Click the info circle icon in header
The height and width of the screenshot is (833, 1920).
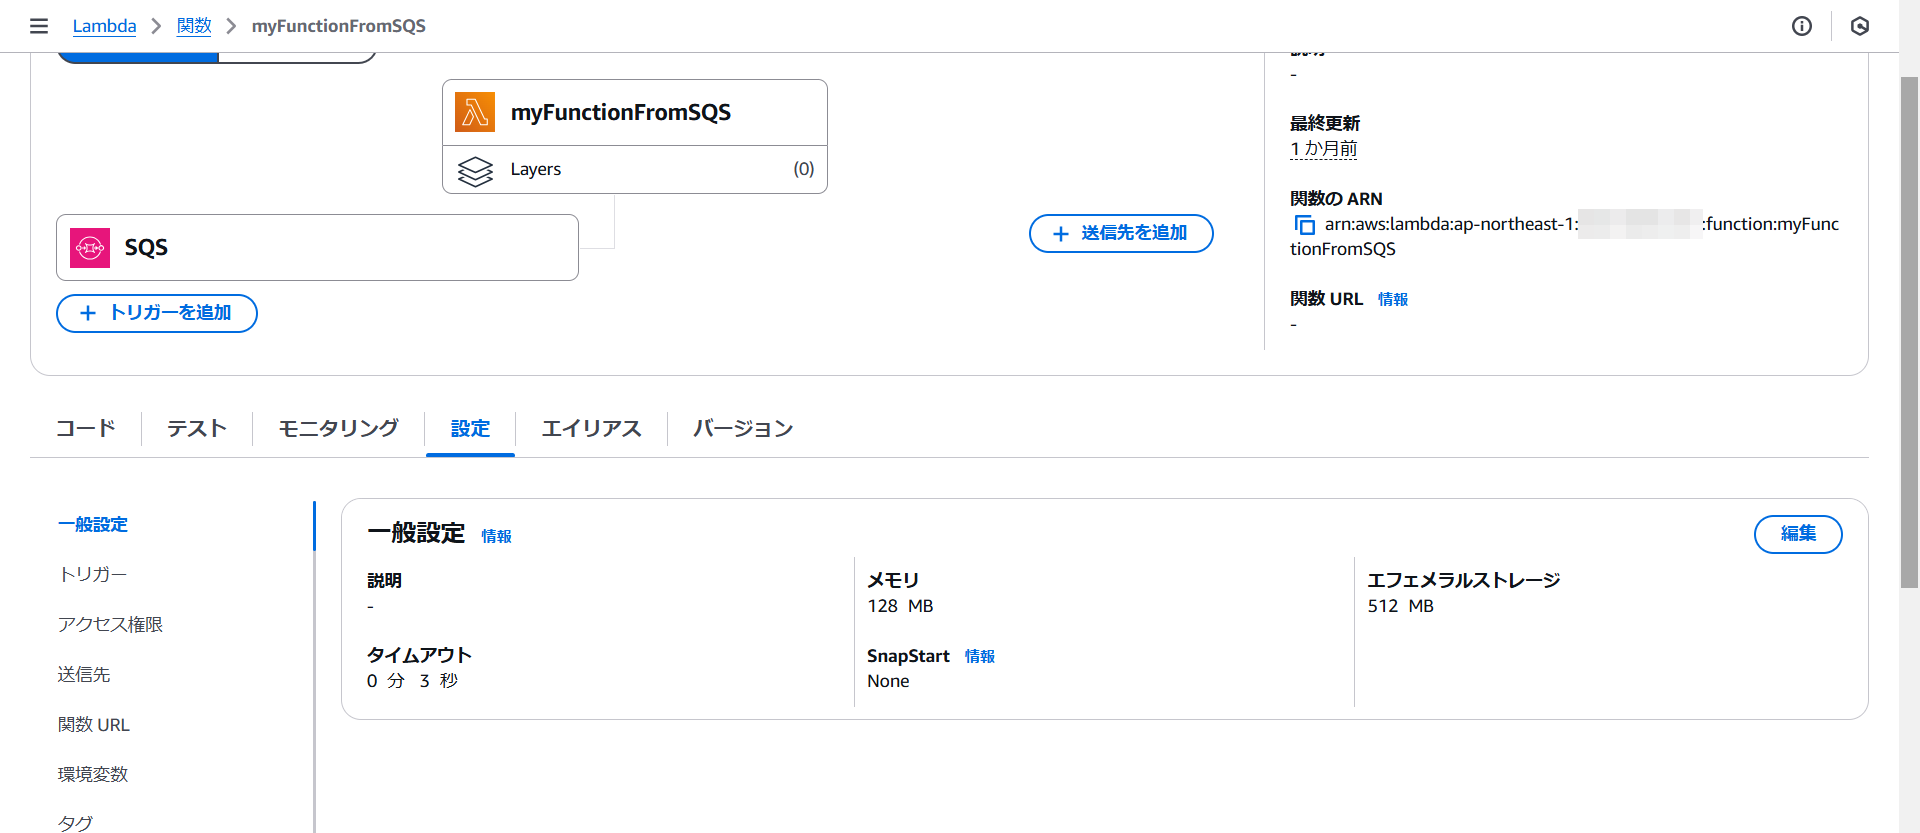point(1801,26)
